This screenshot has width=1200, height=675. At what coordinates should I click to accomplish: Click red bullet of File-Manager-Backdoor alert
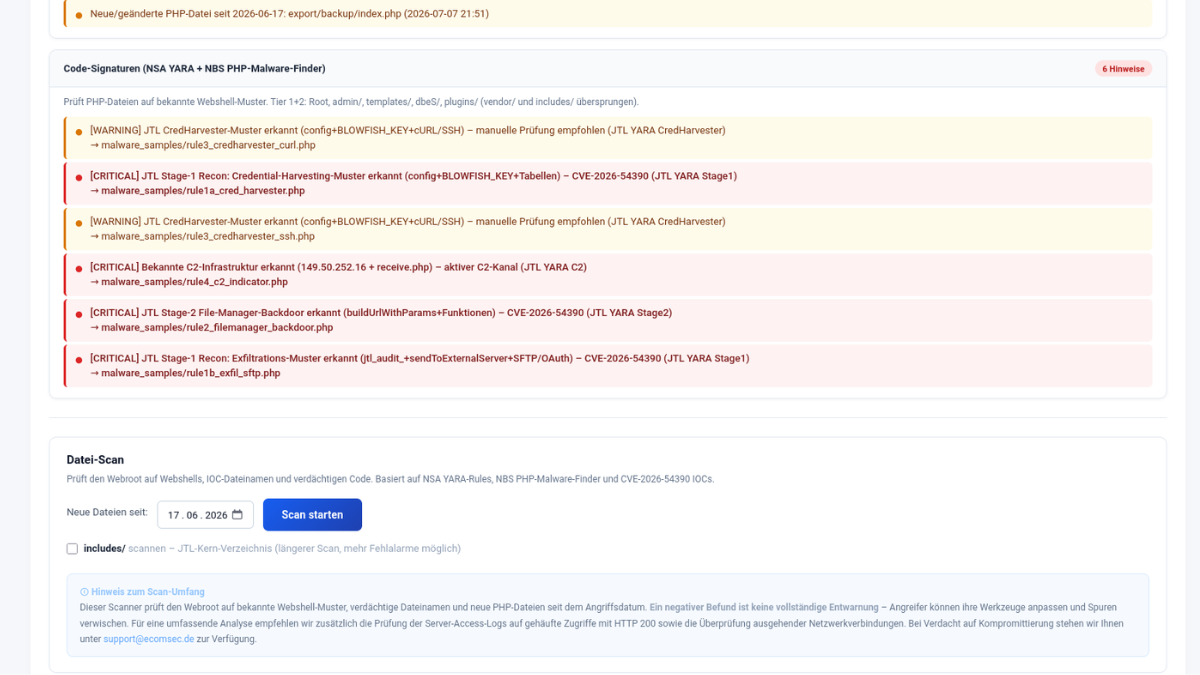79,313
